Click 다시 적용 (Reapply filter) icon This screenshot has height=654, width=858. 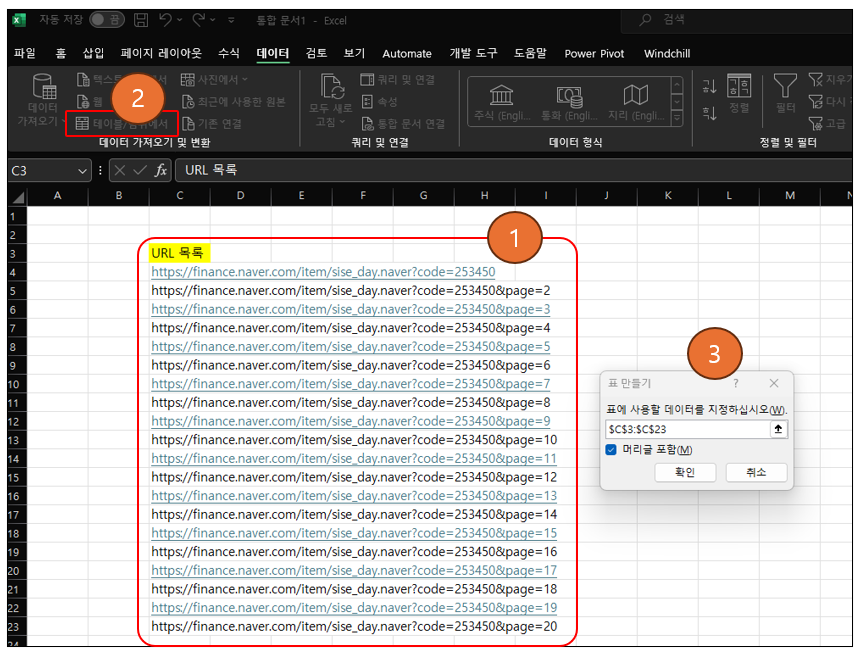click(815, 102)
